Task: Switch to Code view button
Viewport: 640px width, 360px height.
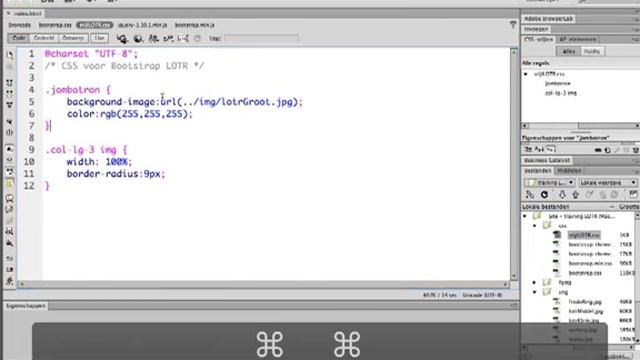Action: [x=18, y=38]
